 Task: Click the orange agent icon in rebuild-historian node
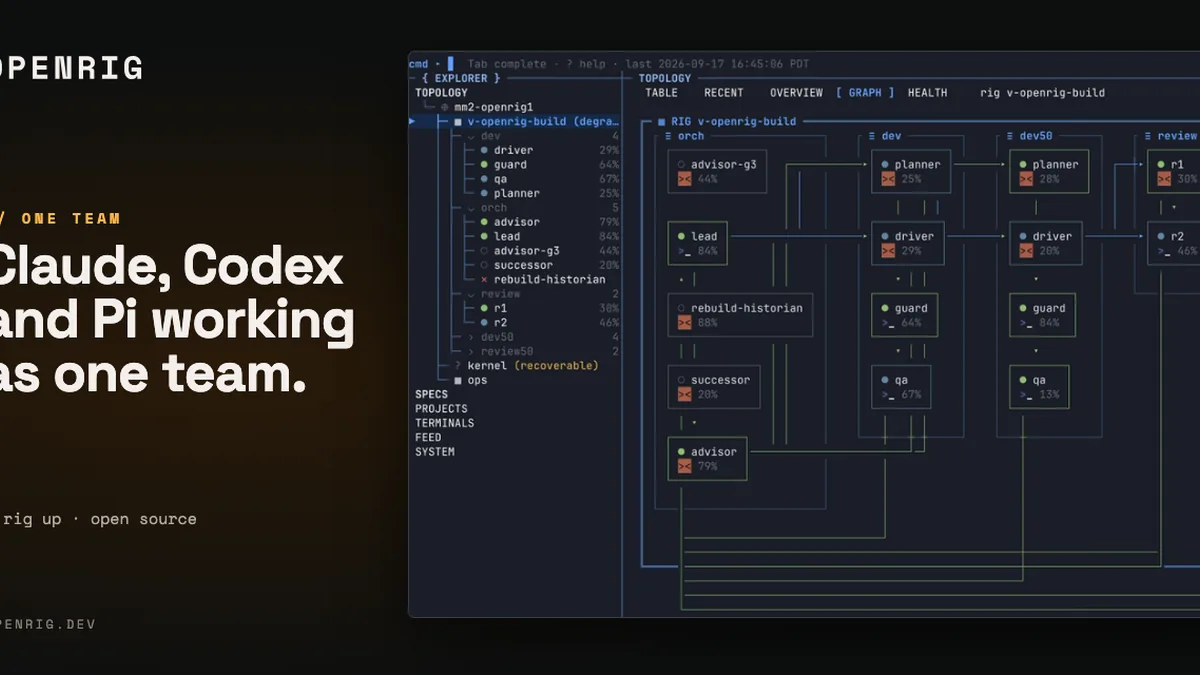[x=684, y=323]
